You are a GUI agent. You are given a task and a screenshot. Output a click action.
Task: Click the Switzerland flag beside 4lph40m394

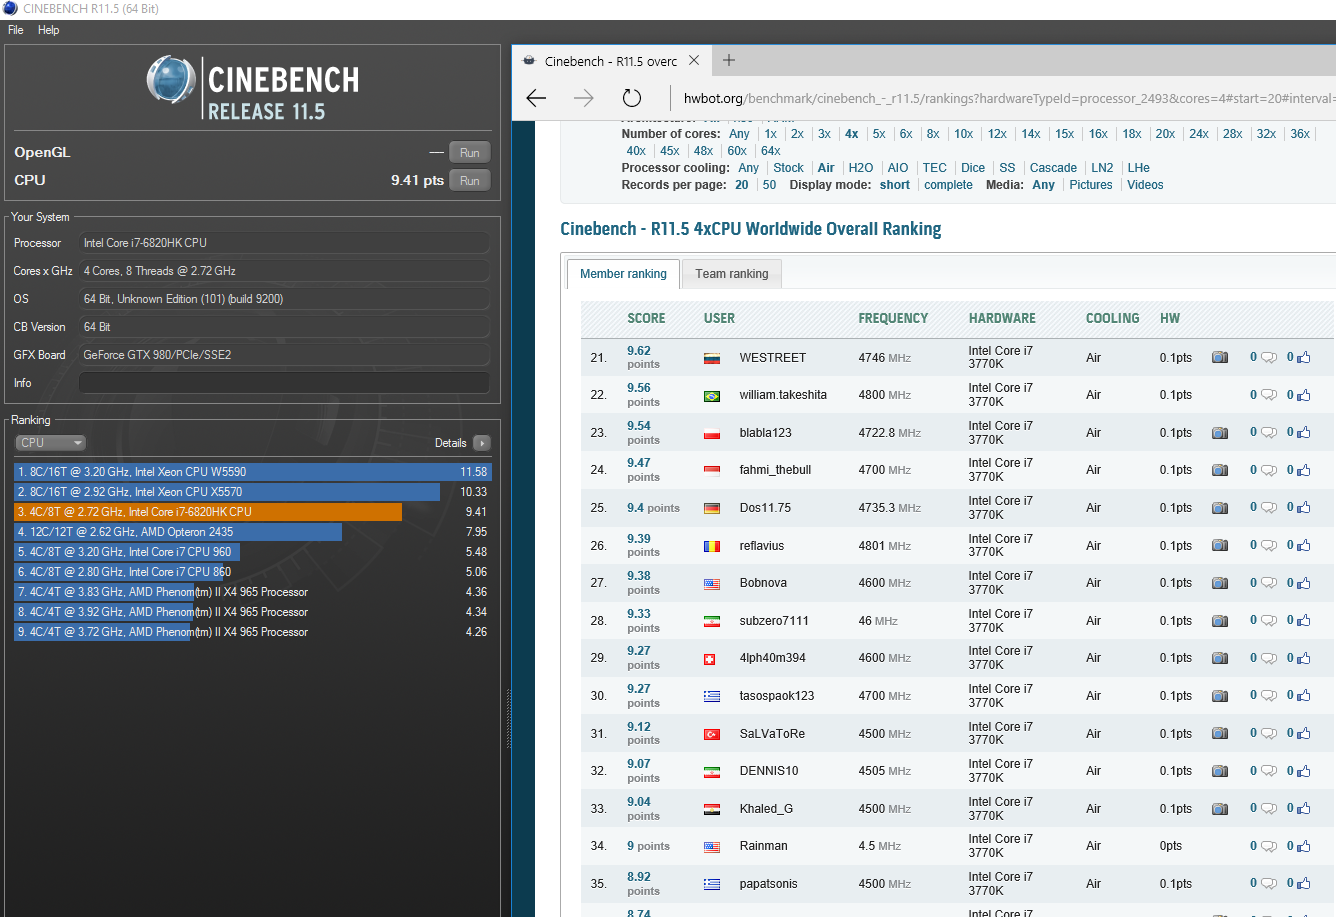pyautogui.click(x=712, y=659)
